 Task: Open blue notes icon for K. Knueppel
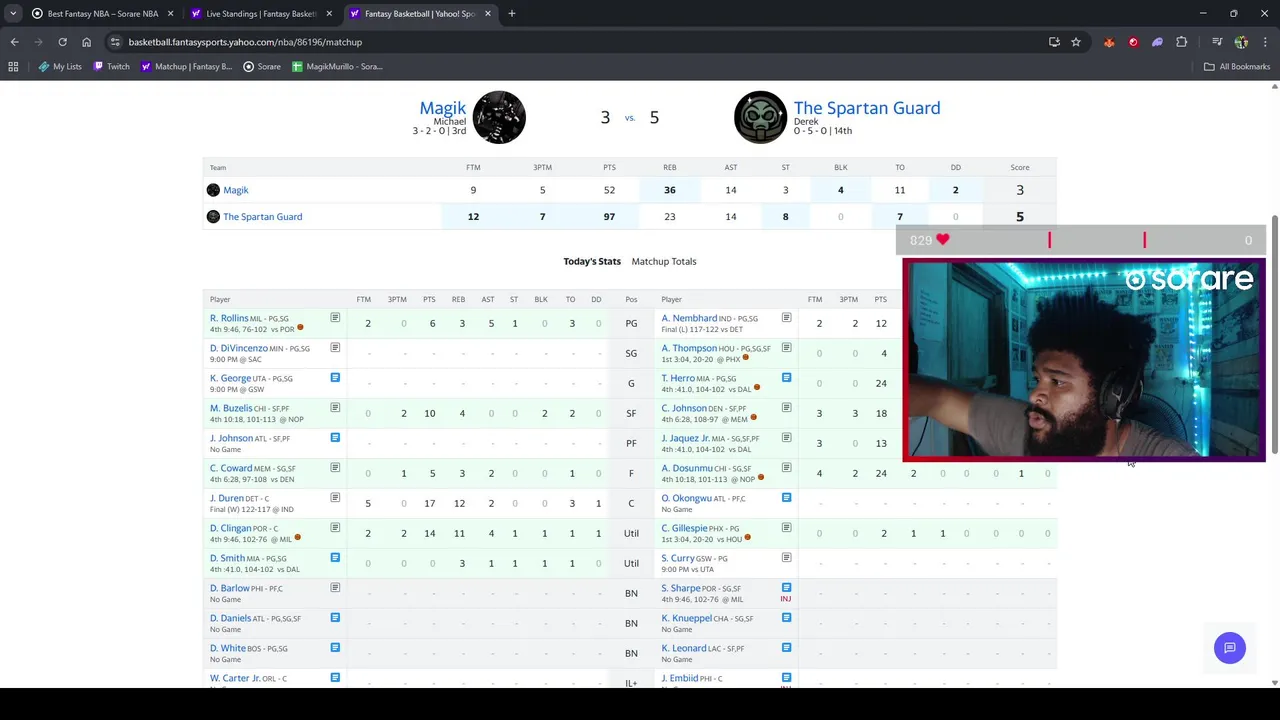click(x=786, y=618)
